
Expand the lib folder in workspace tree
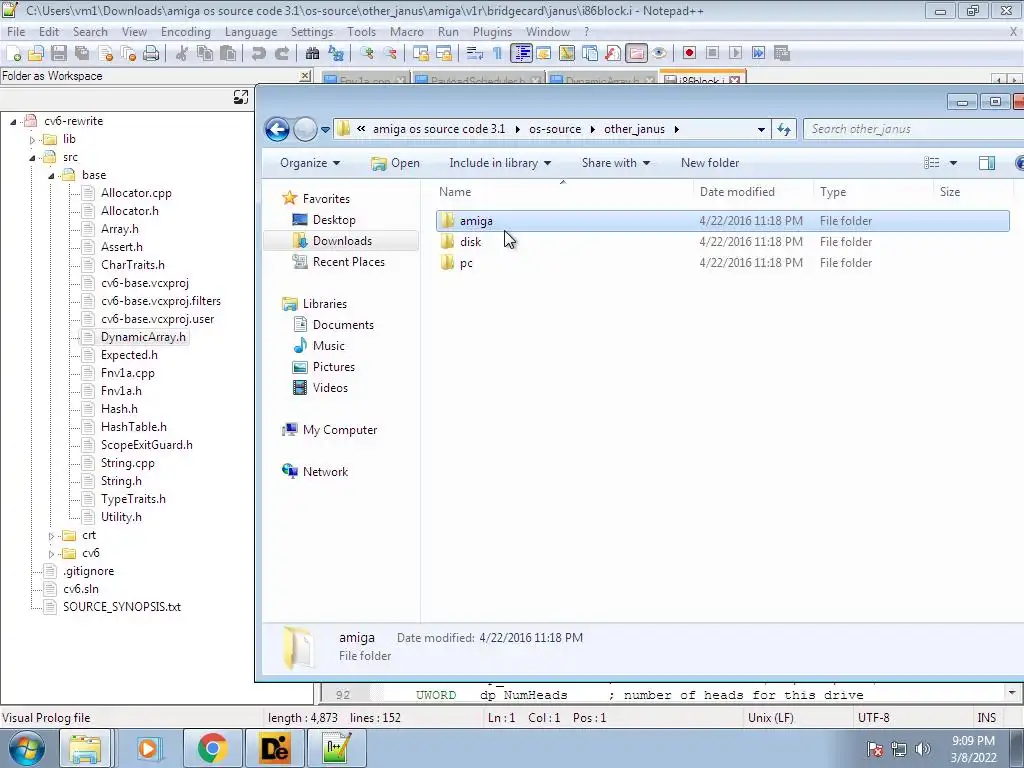[x=32, y=140]
